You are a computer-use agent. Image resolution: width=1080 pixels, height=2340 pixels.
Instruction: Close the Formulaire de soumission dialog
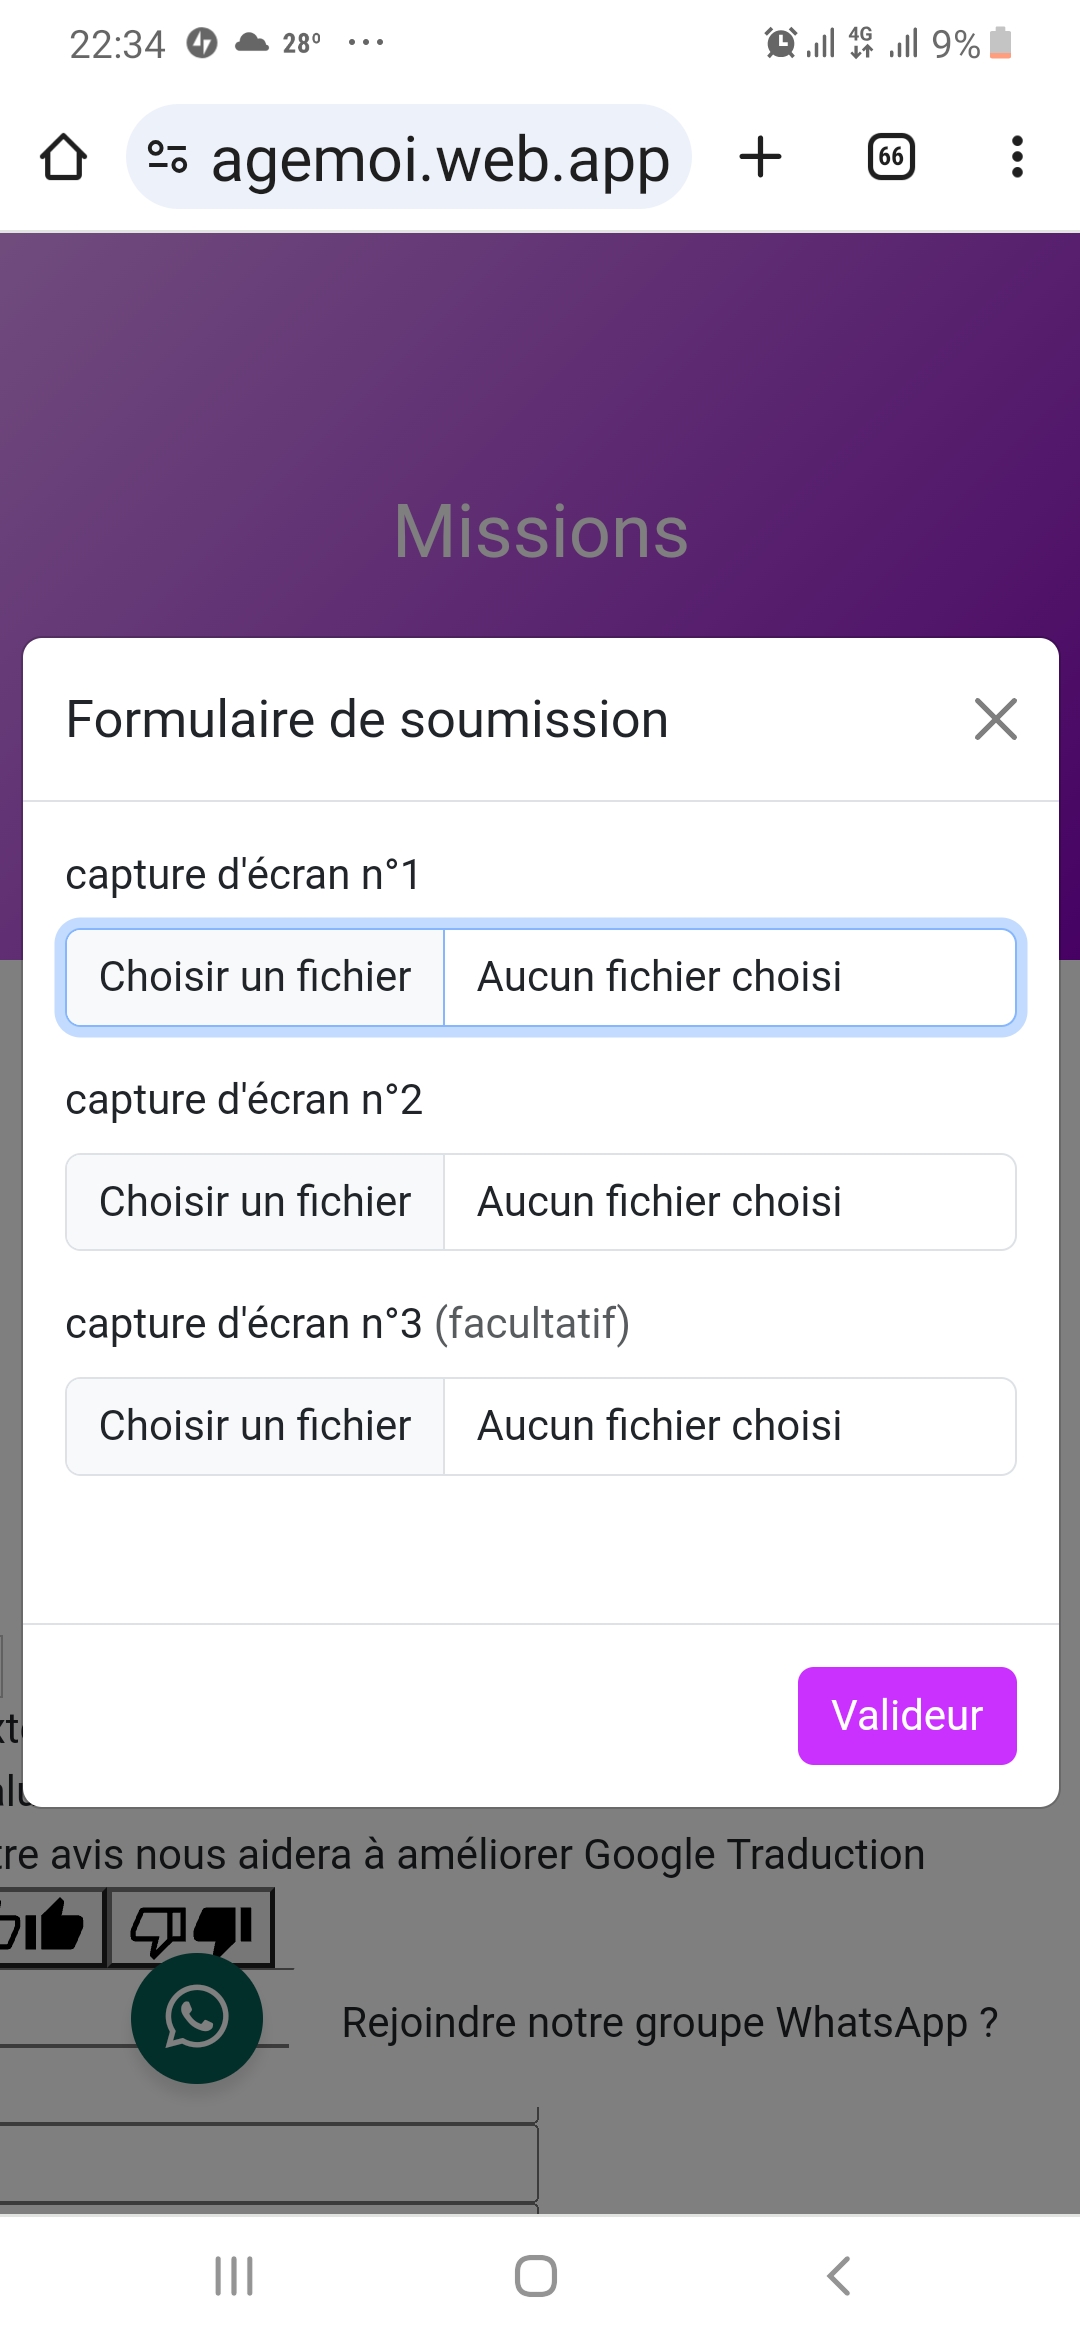coord(995,720)
